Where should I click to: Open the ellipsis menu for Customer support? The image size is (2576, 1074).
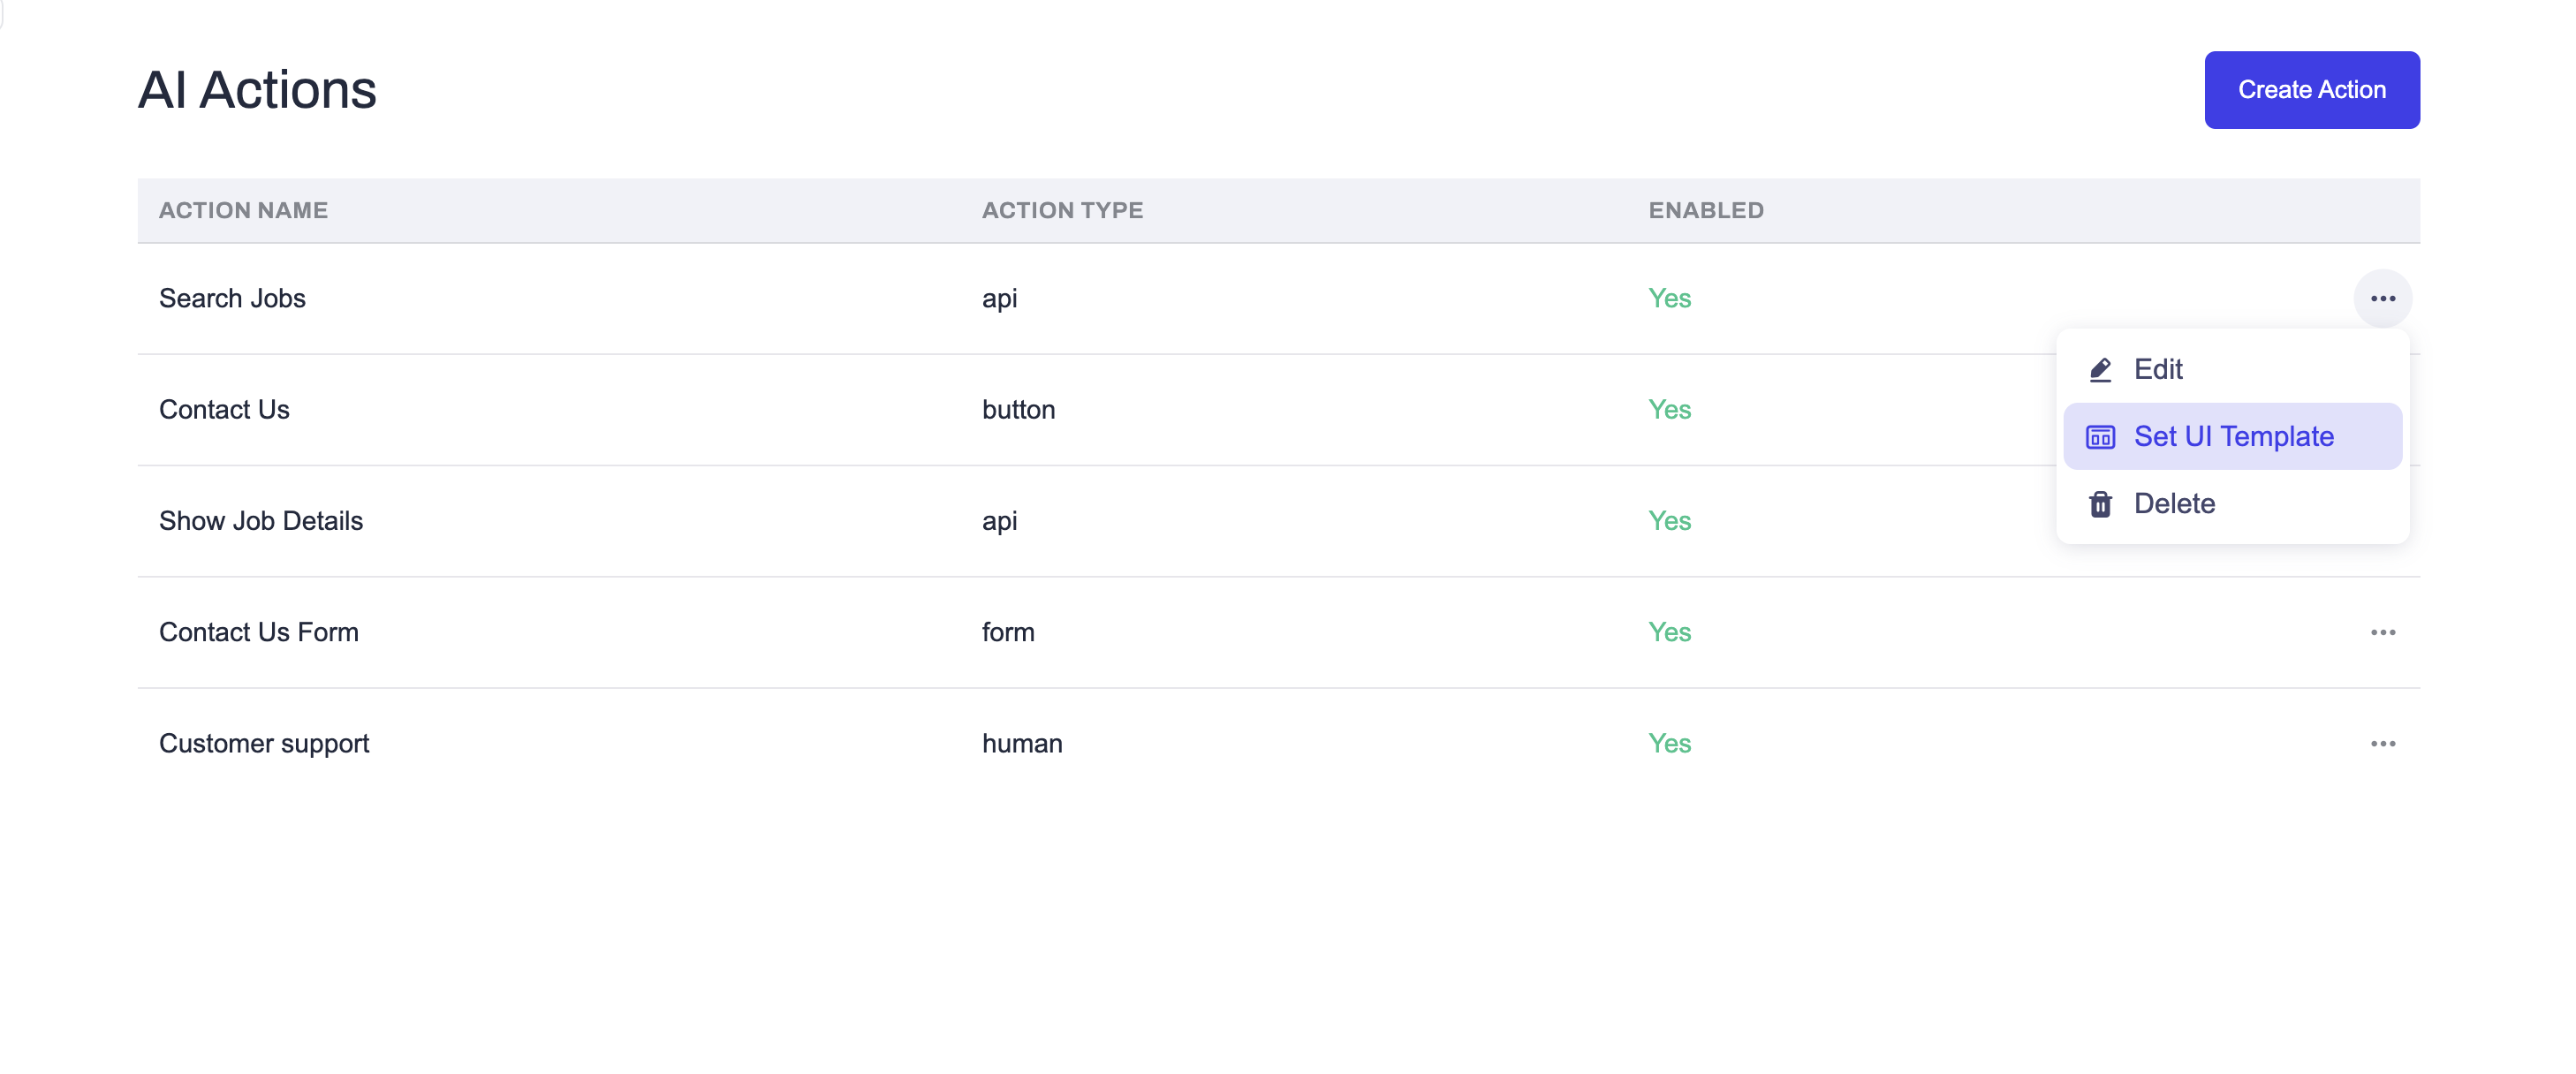coord(2384,743)
